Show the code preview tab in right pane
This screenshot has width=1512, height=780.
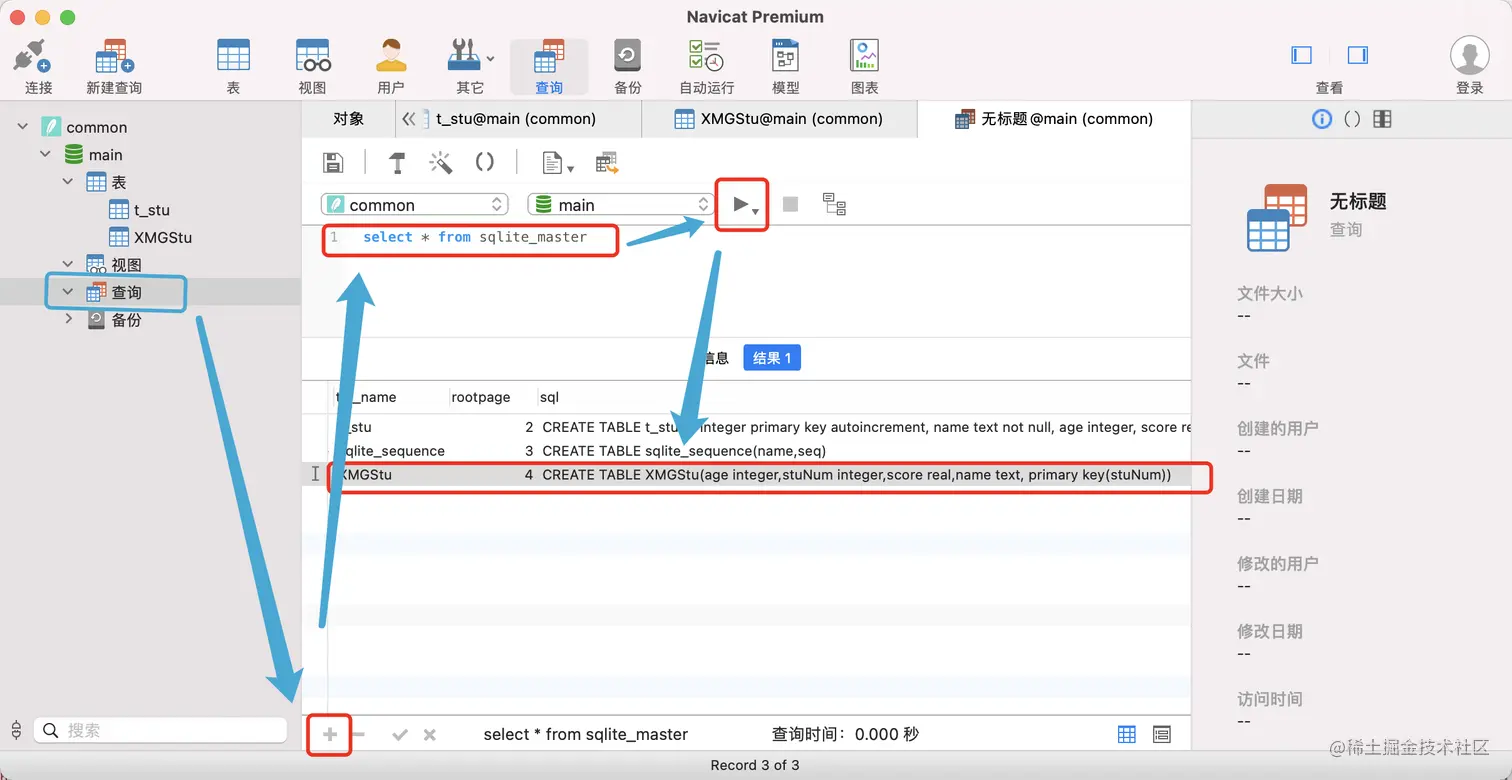[x=1352, y=119]
